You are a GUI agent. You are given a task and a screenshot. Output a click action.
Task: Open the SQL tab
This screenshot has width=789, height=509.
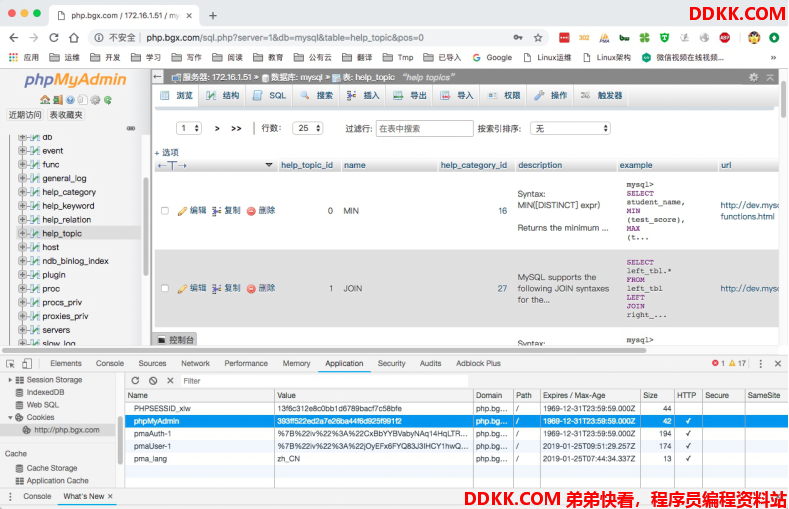coord(269,96)
